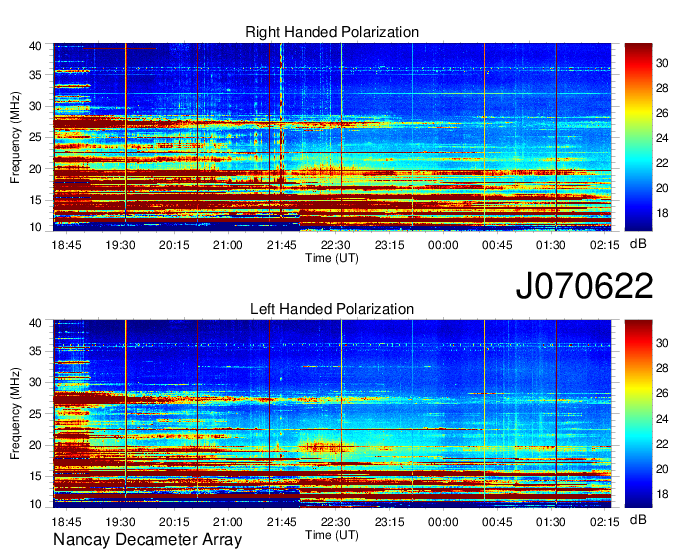The width and height of the screenshot is (680, 552).
Task: Click the "00:00" time tick under the Left Handed plot
Action: [x=443, y=522]
